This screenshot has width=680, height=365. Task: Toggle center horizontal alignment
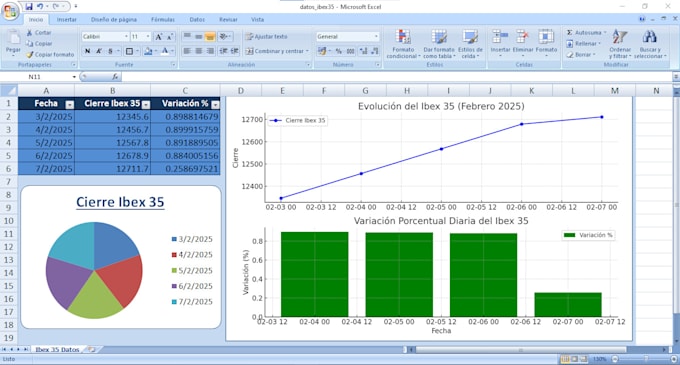click(199, 51)
